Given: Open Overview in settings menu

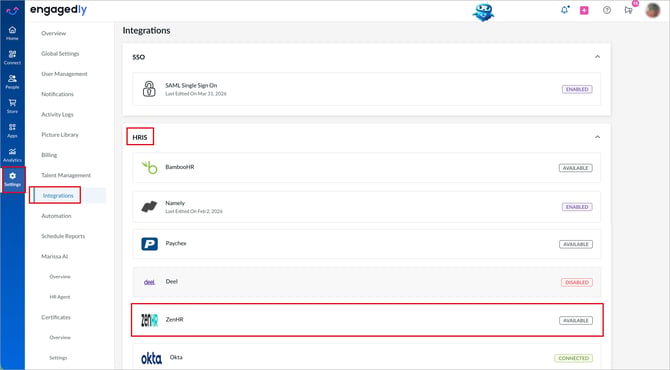Looking at the screenshot, I should [x=53, y=33].
